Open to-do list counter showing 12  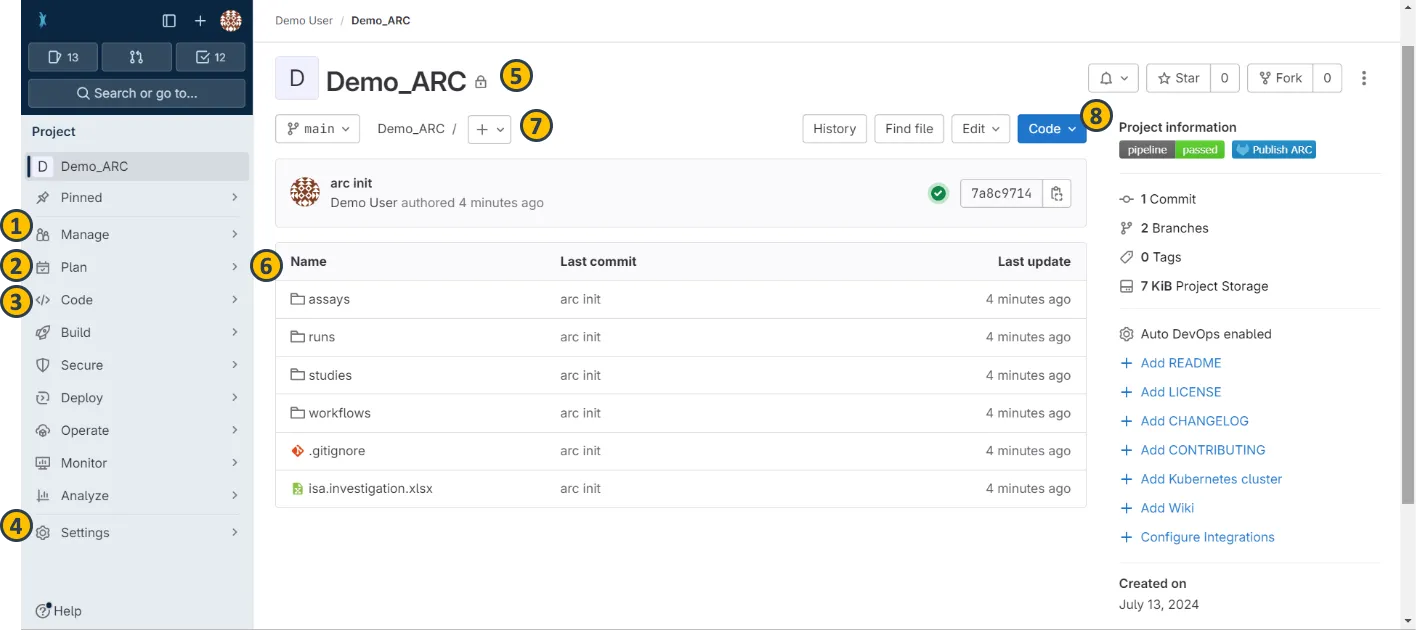point(210,57)
